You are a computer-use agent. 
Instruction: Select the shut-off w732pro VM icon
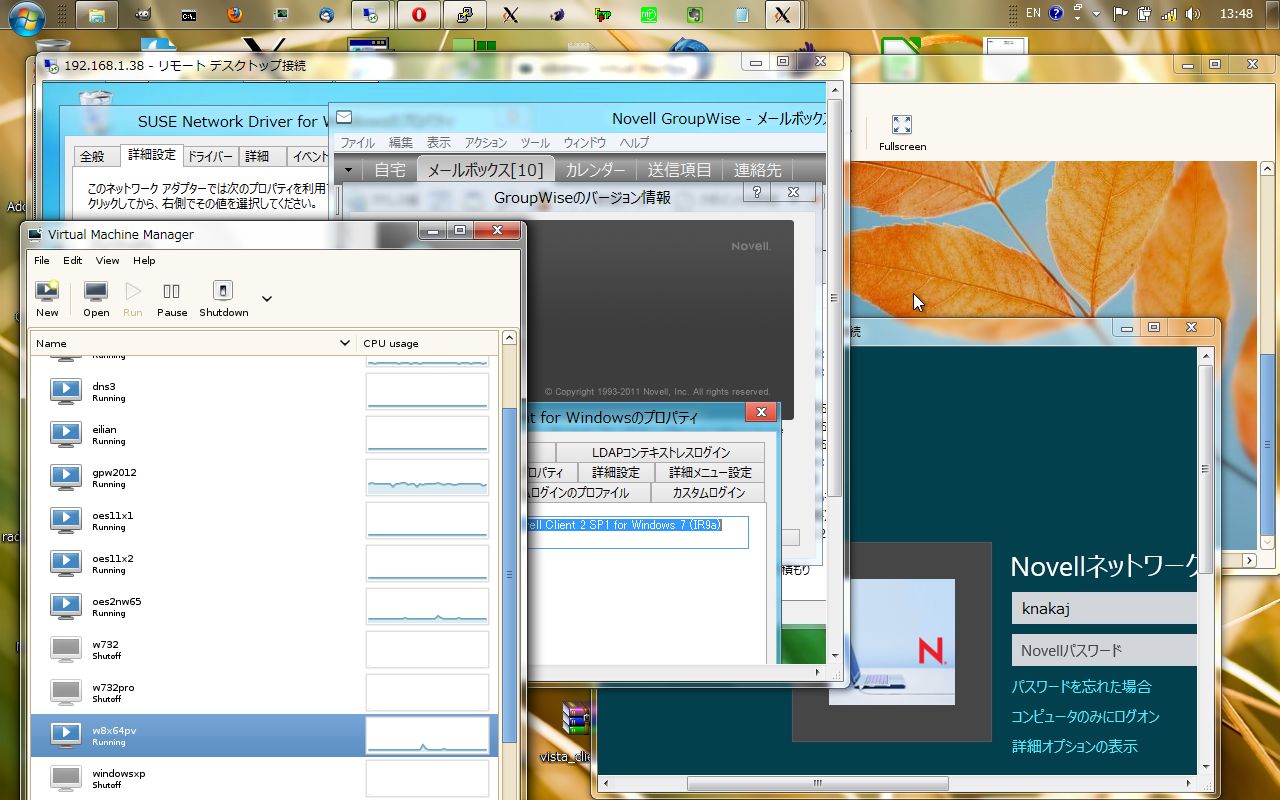pos(66,692)
